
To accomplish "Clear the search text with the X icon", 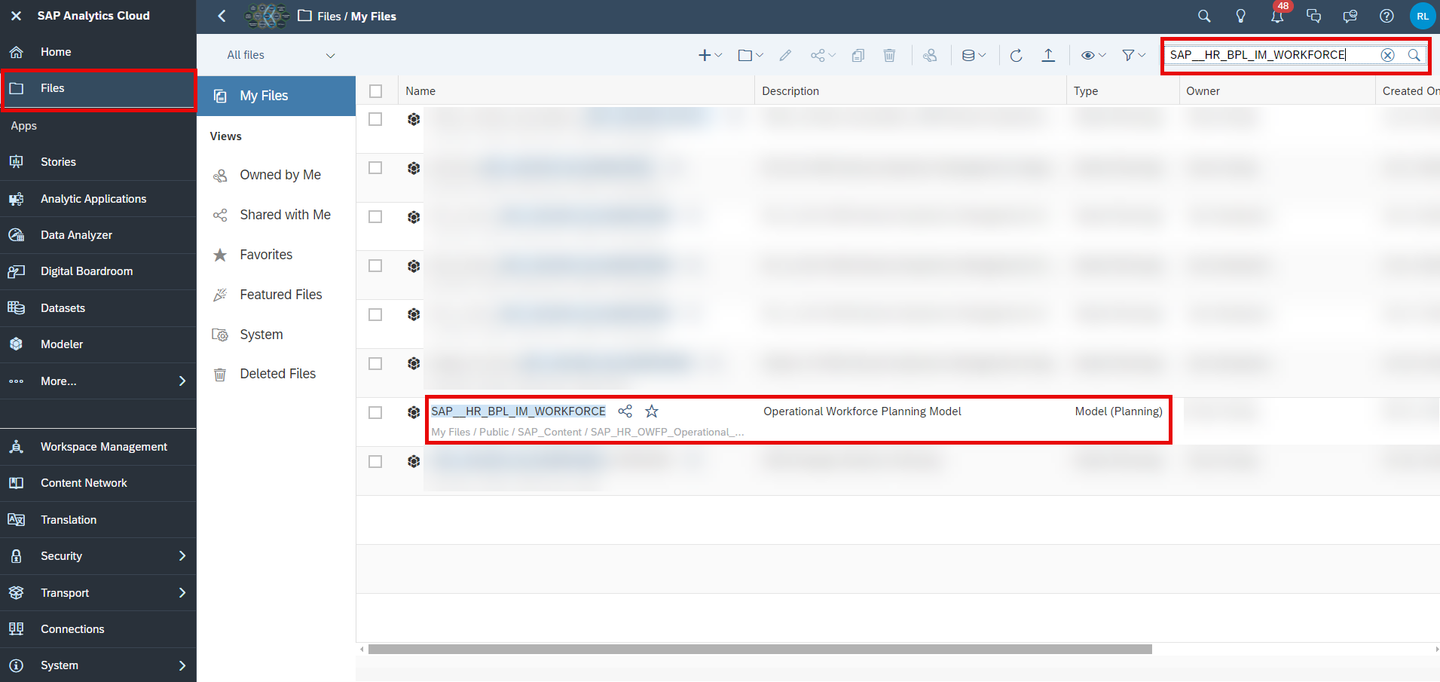I will pos(1388,55).
